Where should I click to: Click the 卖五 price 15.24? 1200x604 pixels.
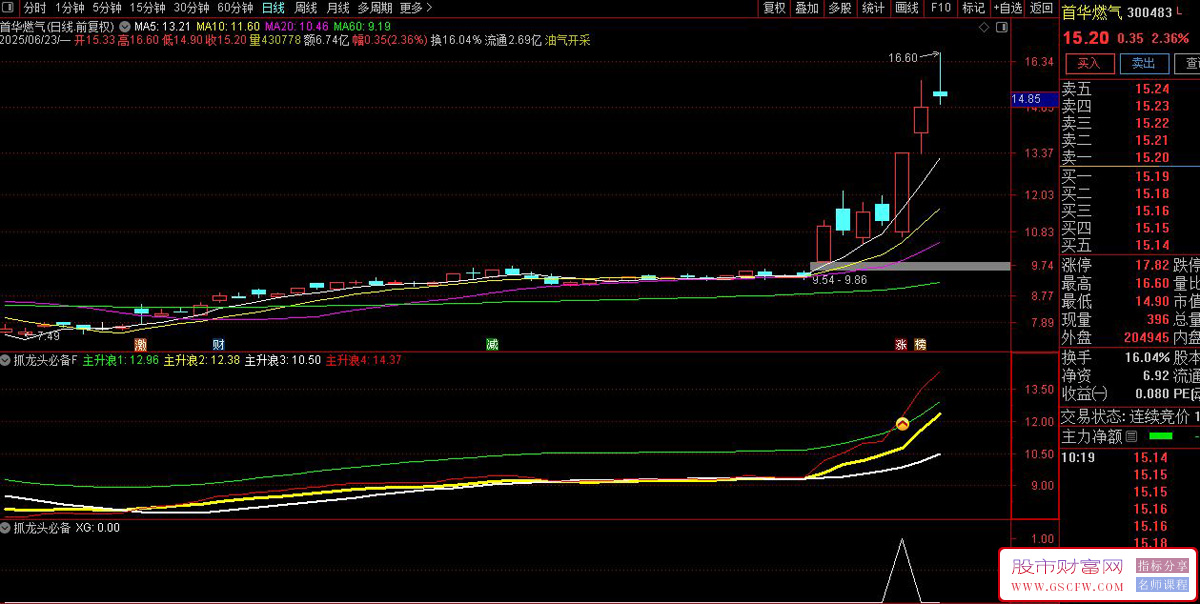pyautogui.click(x=1152, y=88)
